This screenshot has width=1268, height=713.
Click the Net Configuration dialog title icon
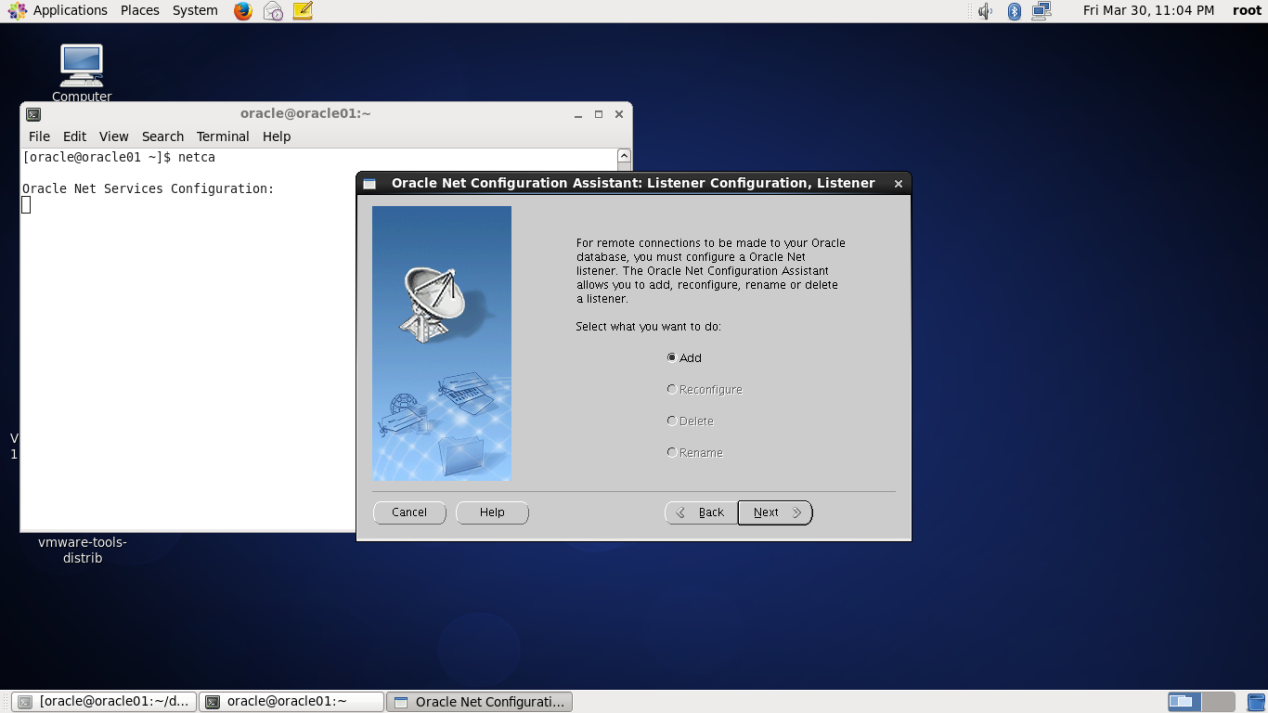click(x=370, y=184)
